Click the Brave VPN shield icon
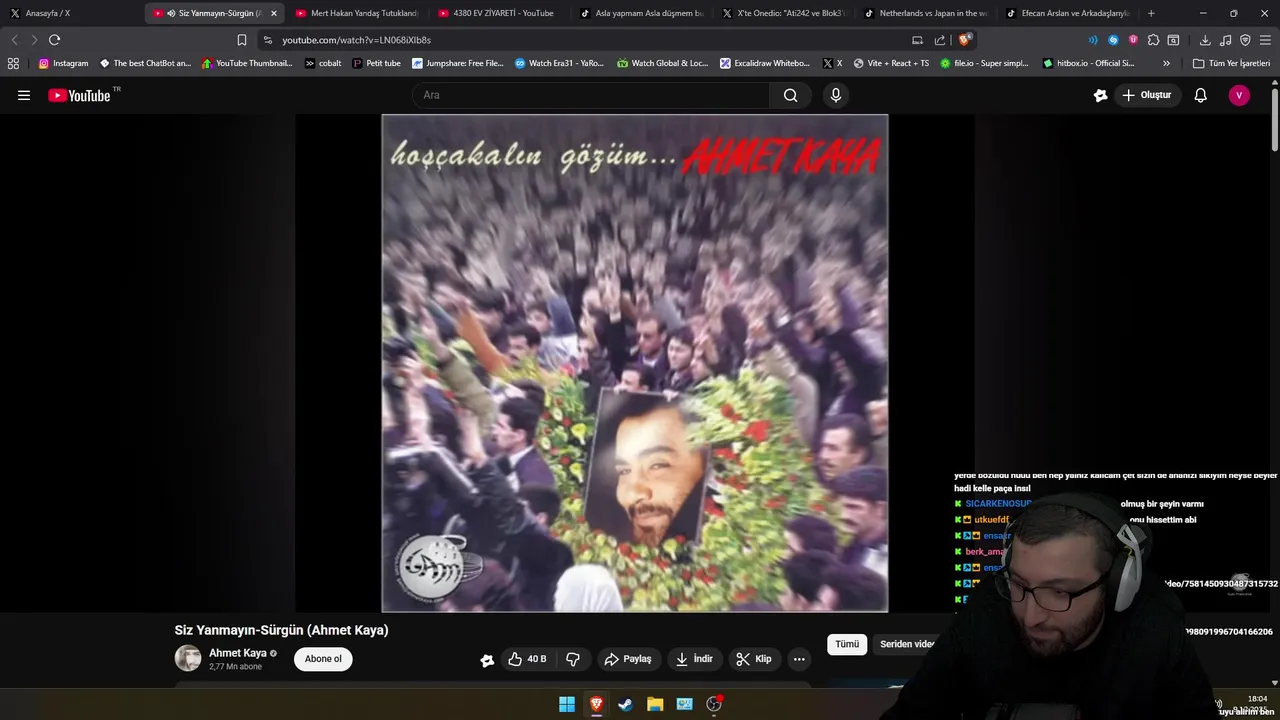The image size is (1280, 720). [x=1245, y=40]
